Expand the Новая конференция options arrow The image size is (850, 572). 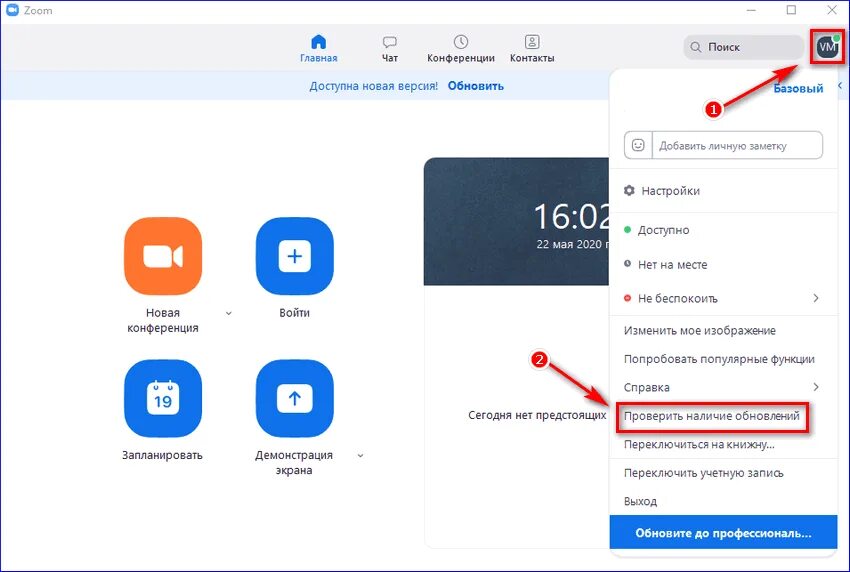point(229,313)
